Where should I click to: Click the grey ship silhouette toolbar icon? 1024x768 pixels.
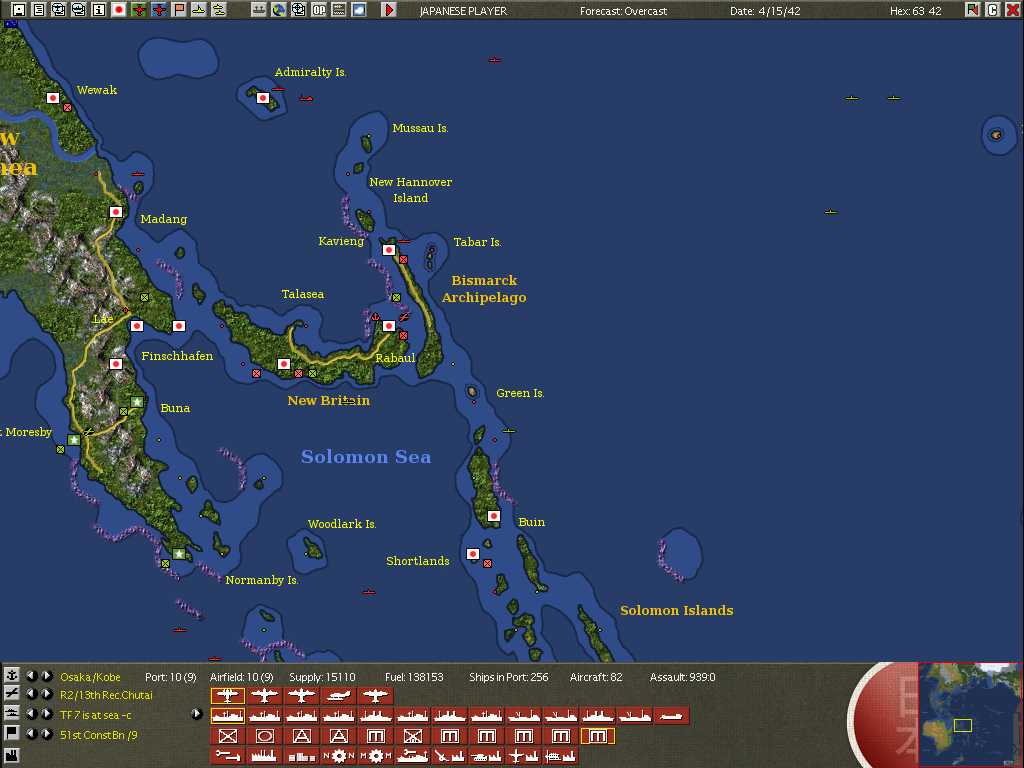tap(259, 10)
